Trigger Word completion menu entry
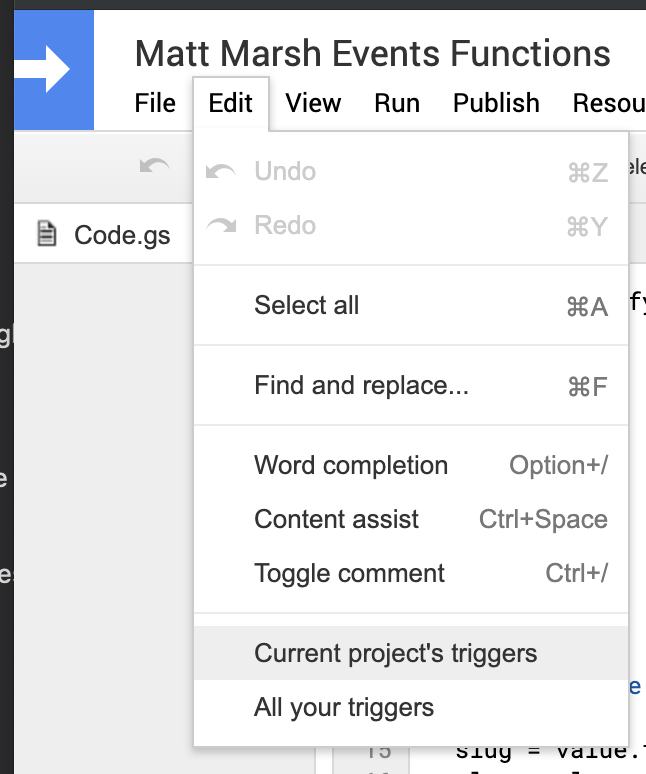The height and width of the screenshot is (774, 646). tap(351, 466)
